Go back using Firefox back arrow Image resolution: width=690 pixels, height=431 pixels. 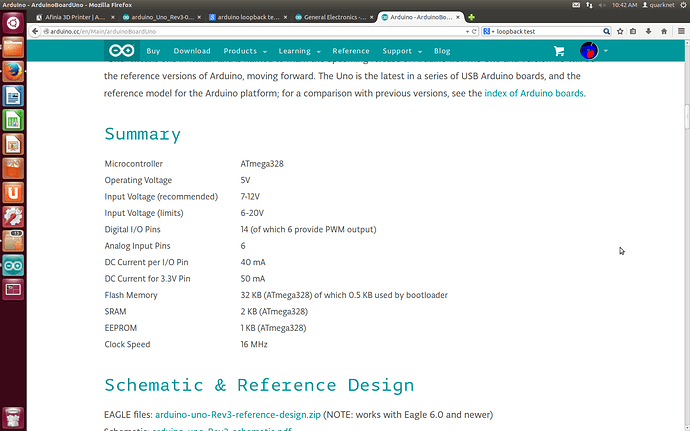tap(35, 31)
